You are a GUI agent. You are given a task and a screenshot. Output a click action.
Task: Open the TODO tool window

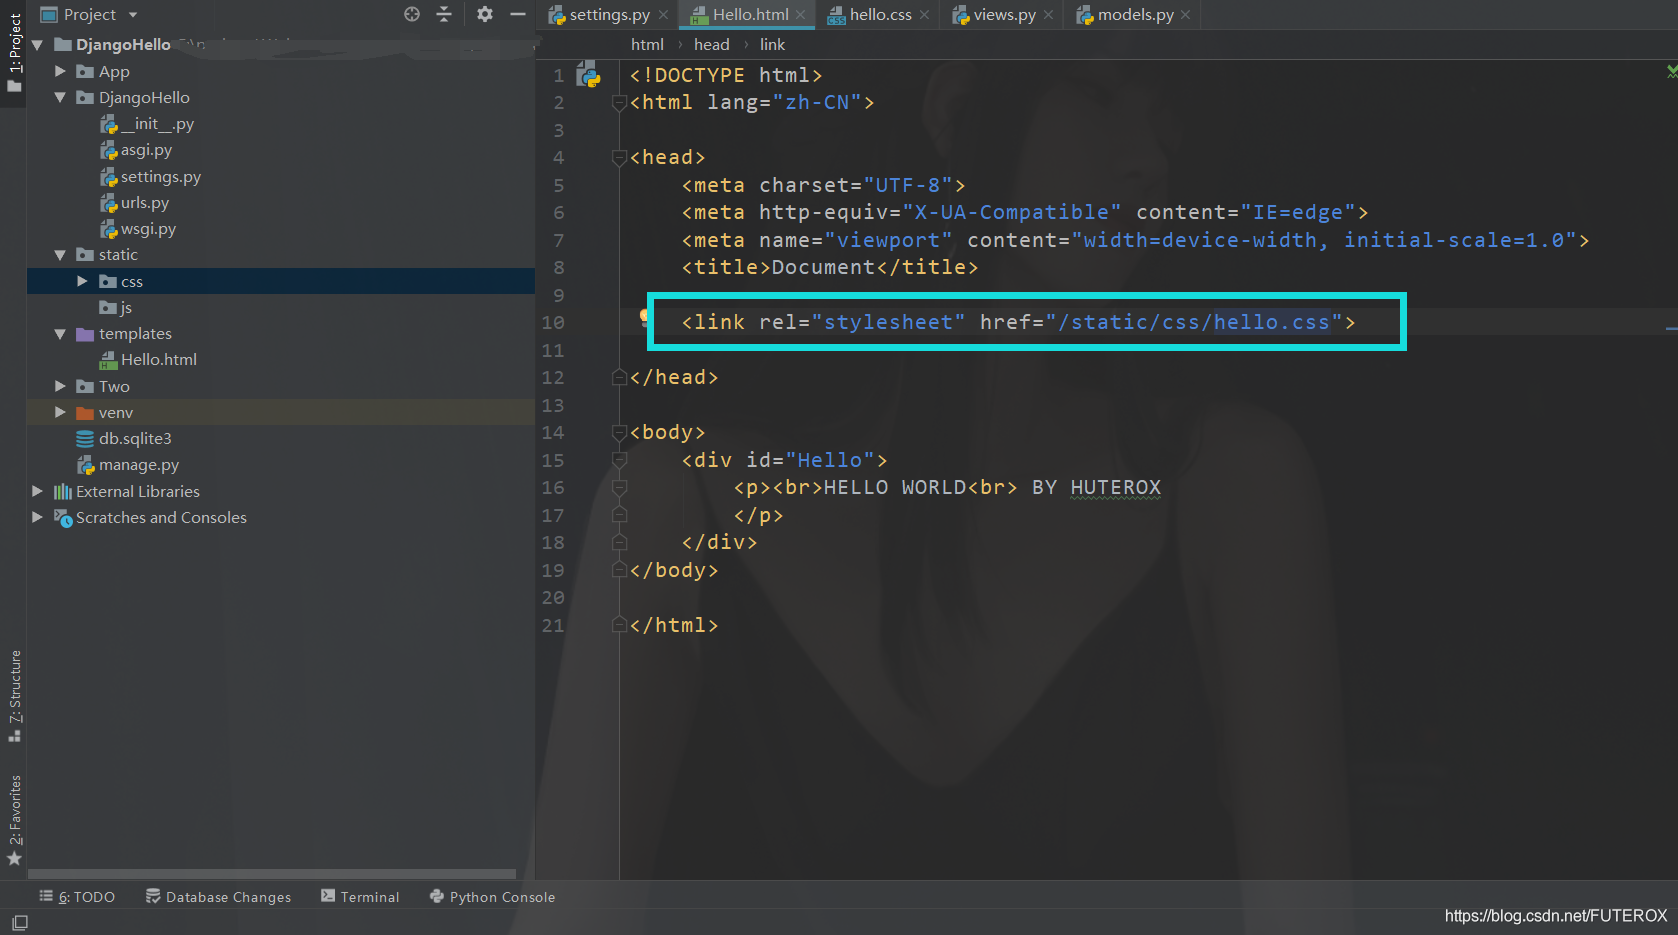77,896
